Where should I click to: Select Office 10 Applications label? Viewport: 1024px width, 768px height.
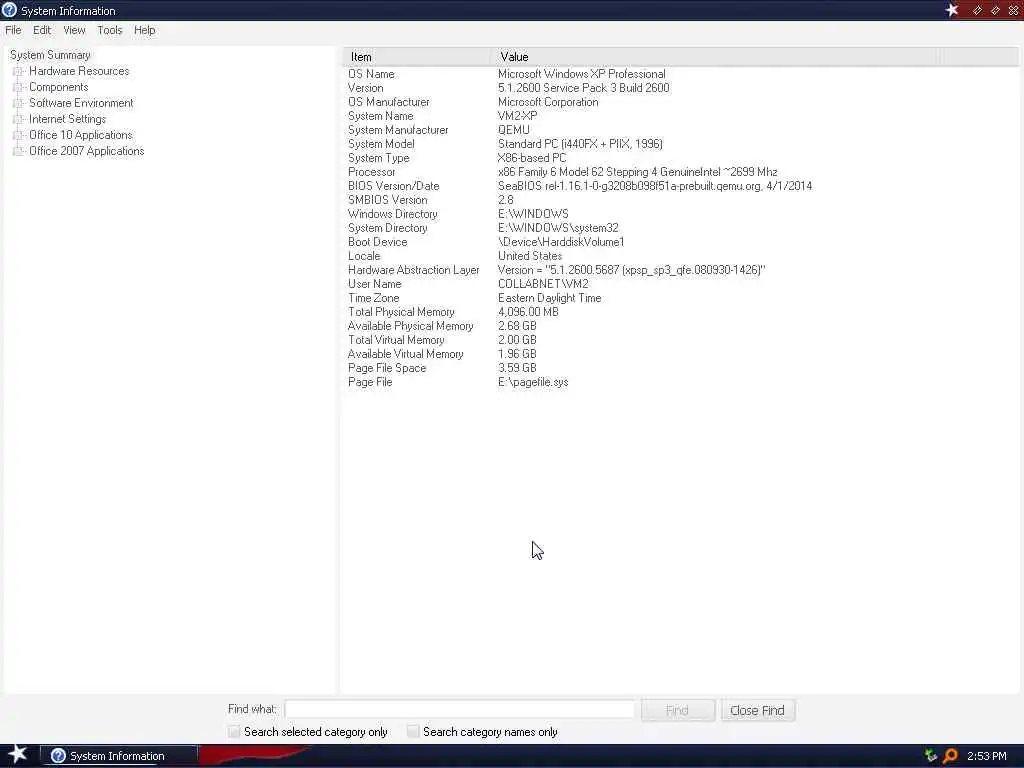(80, 135)
